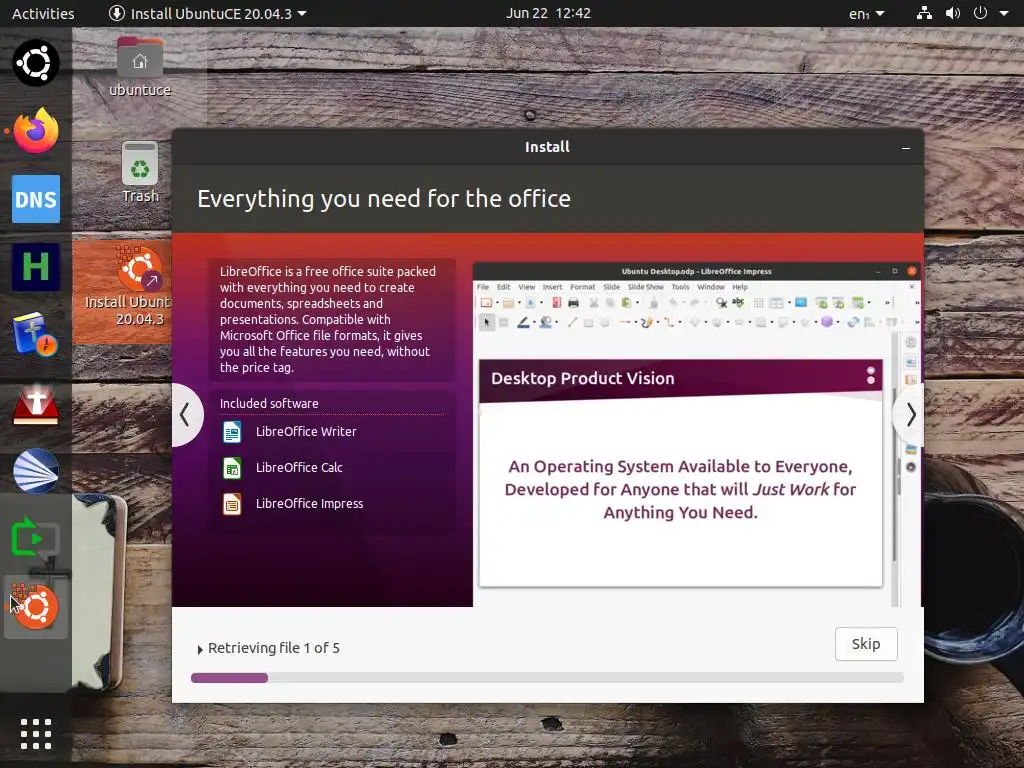Click spellcheck abc icon in Impress screenshot
This screenshot has width=1024, height=768.
point(738,302)
